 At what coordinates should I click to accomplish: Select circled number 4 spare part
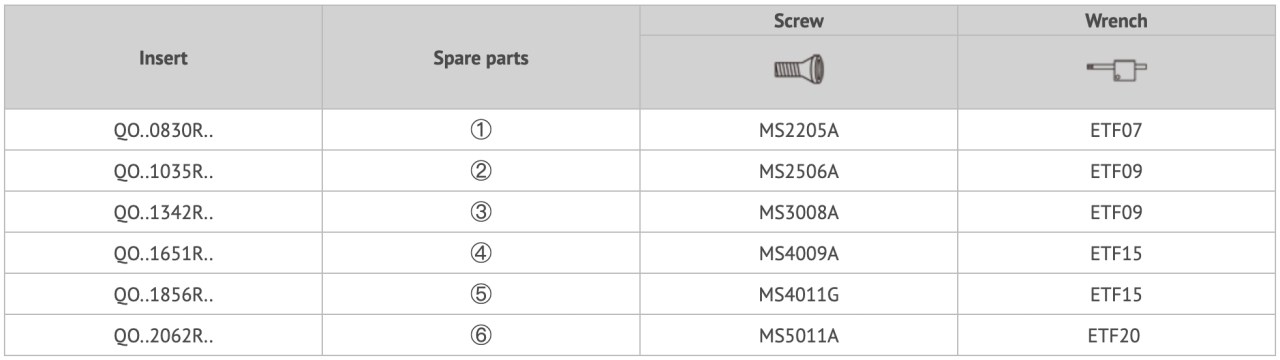pyautogui.click(x=480, y=253)
